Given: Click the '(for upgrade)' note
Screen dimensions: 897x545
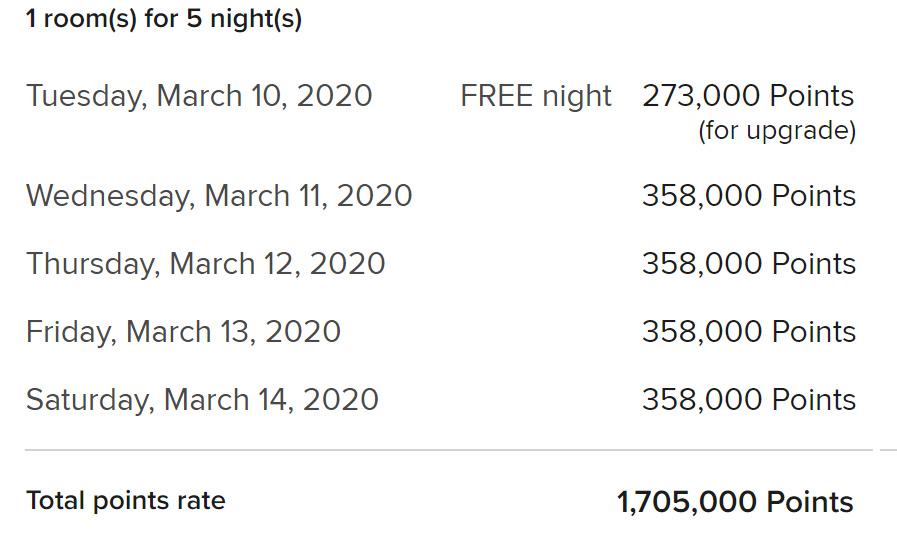Looking at the screenshot, I should (777, 130).
